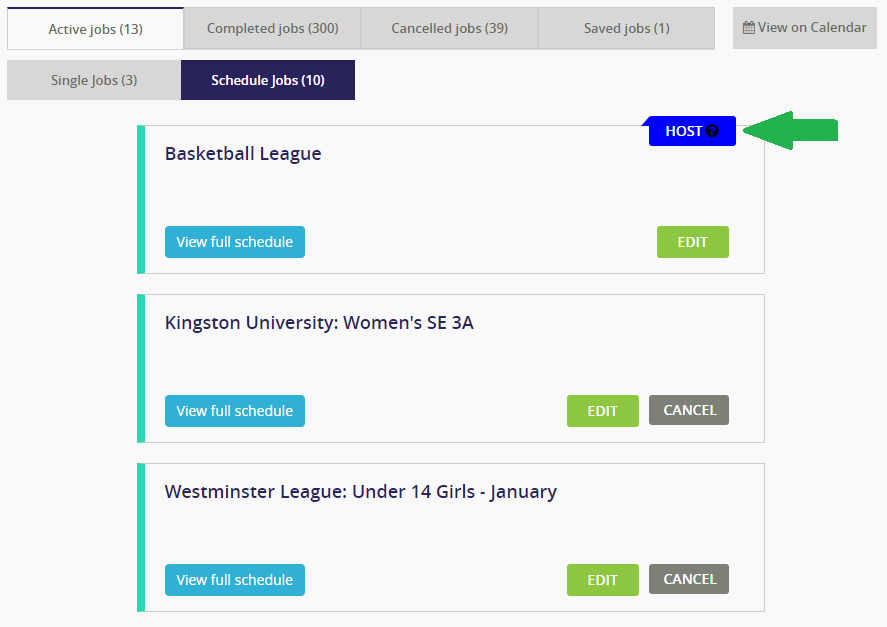View full schedule for Basketball League
Image resolution: width=887 pixels, height=627 pixels.
pyautogui.click(x=235, y=242)
